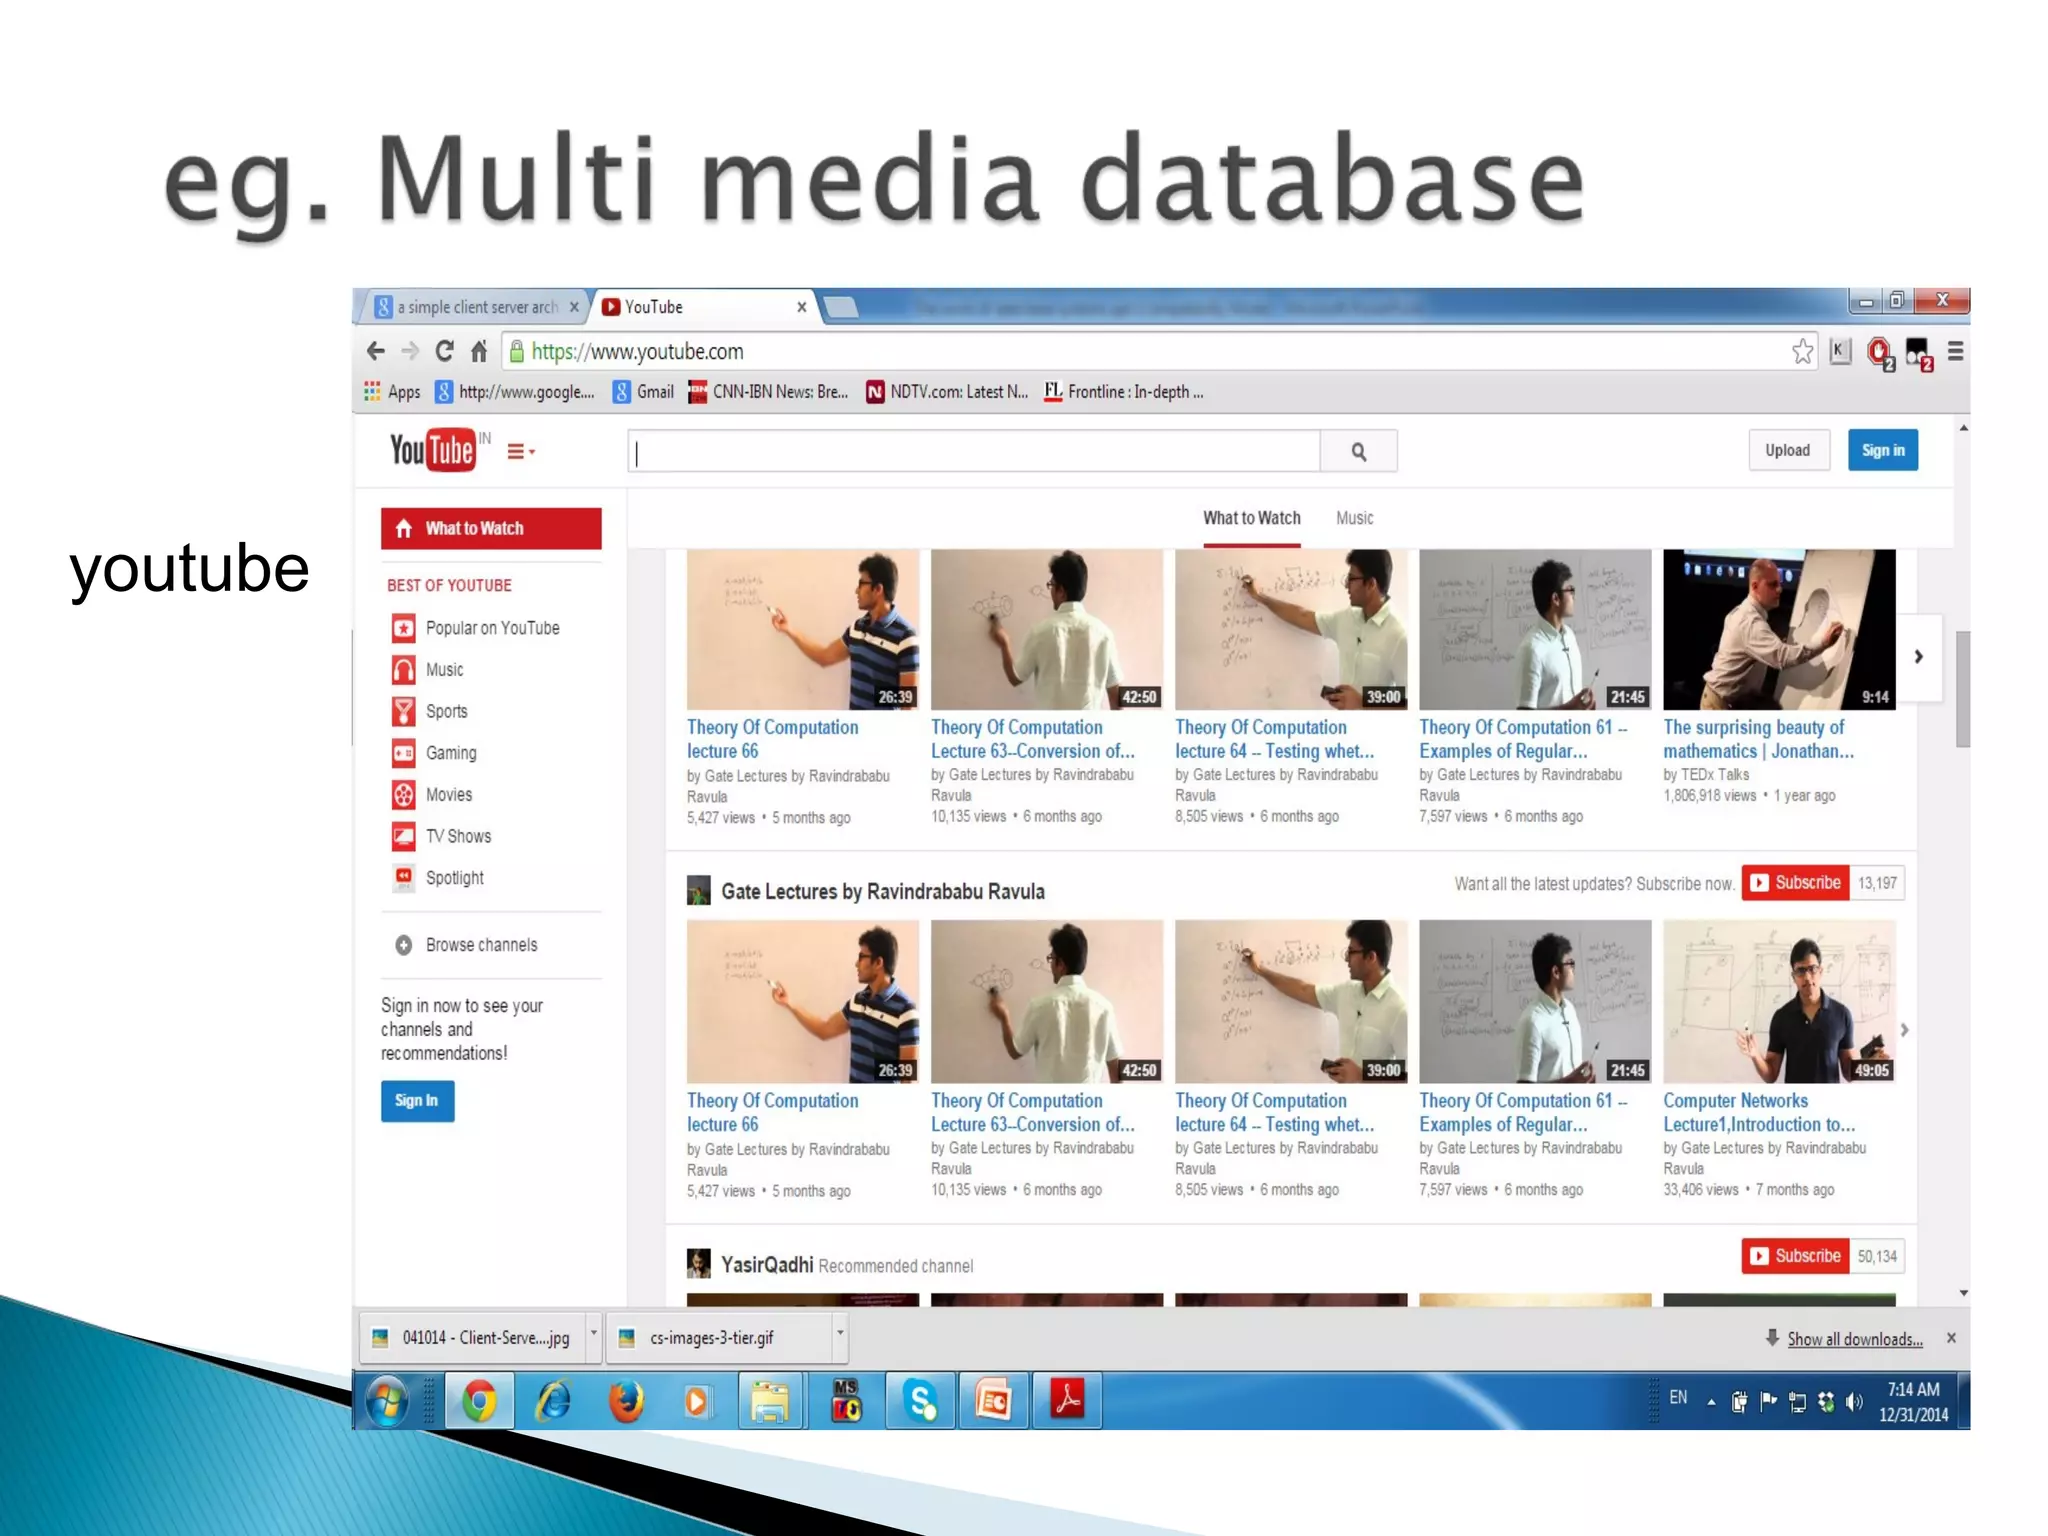Click in the YouTube search field
This screenshot has height=1536, width=2048.
click(975, 452)
